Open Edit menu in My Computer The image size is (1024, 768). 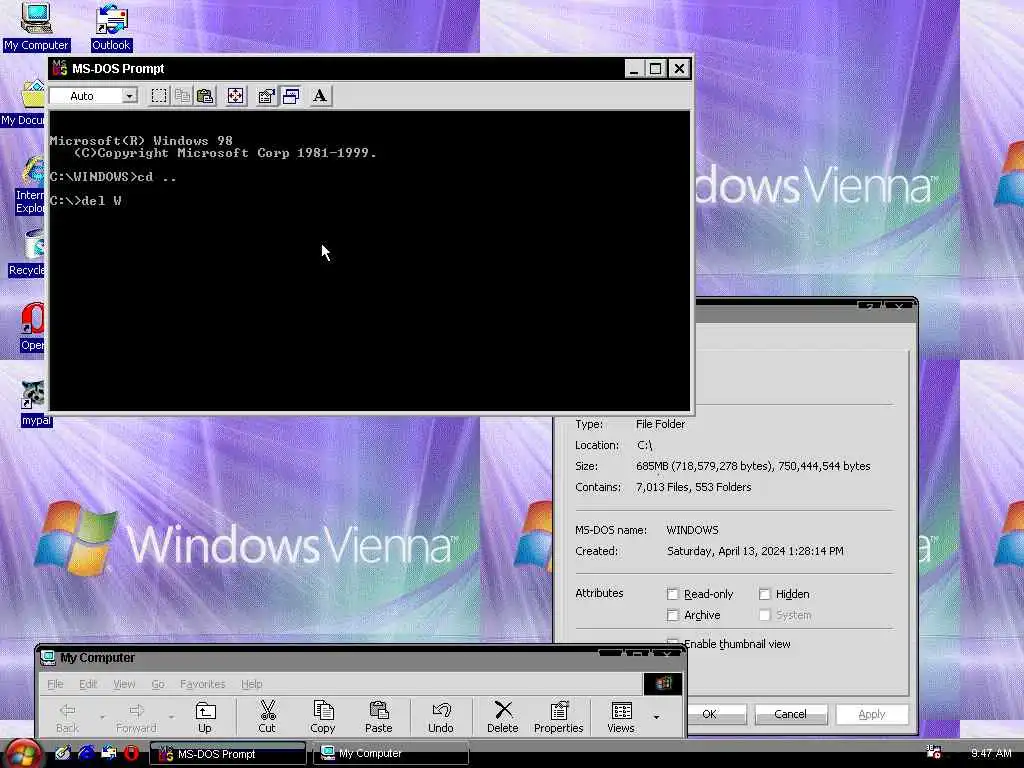(88, 684)
